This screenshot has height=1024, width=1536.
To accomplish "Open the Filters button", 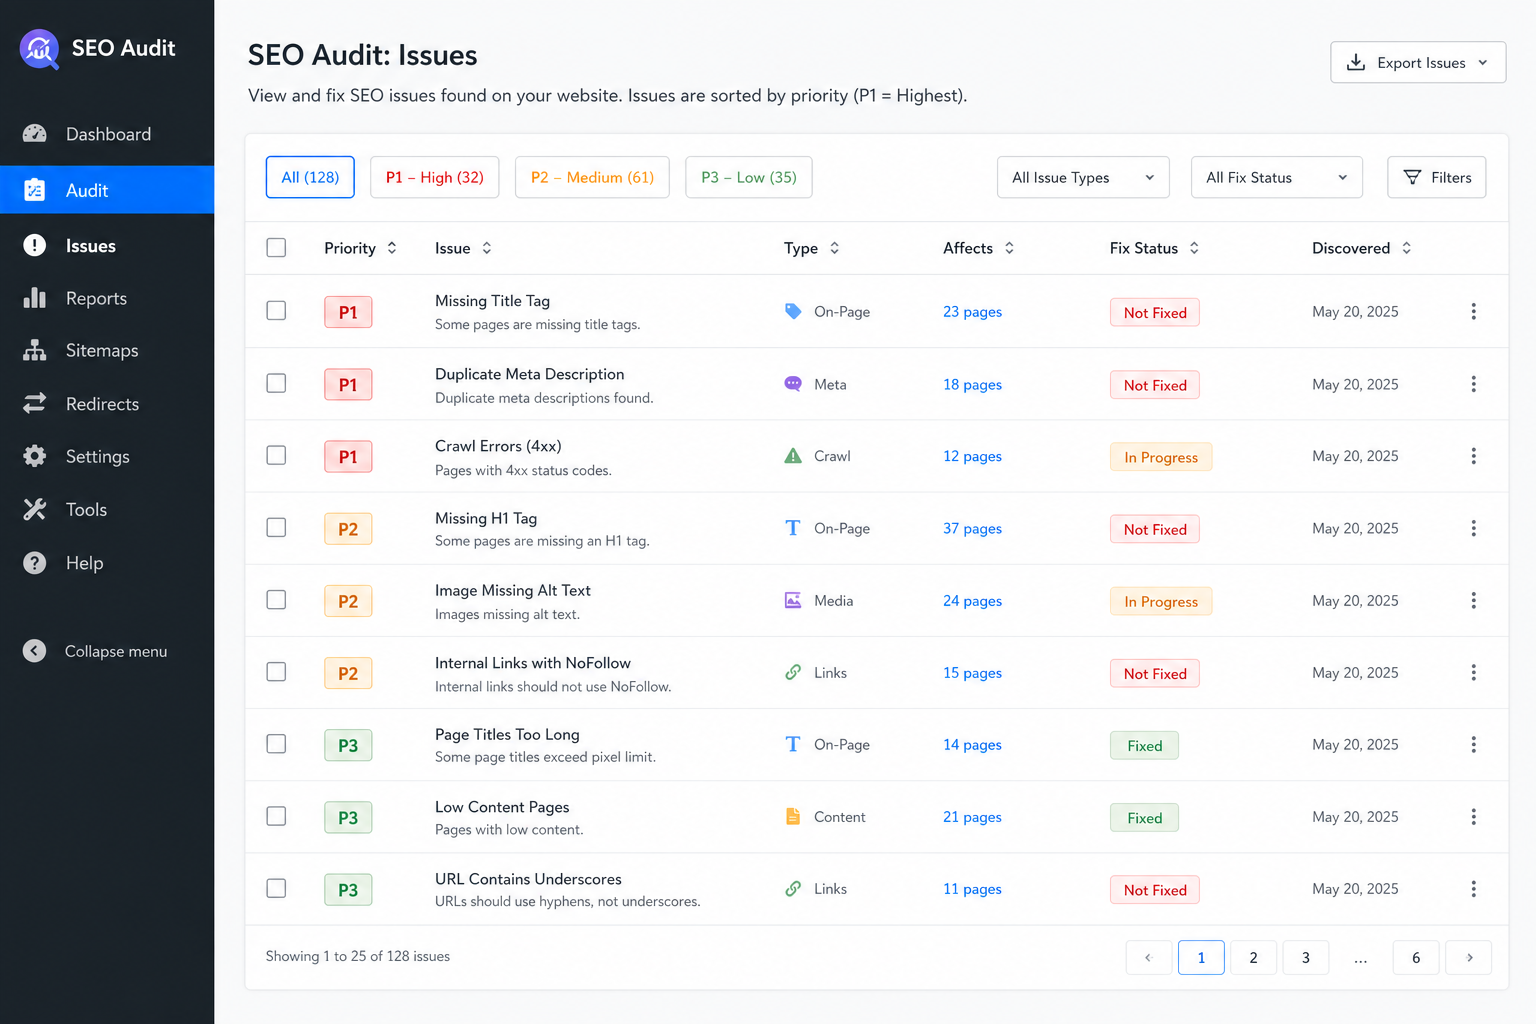I will coord(1437,177).
